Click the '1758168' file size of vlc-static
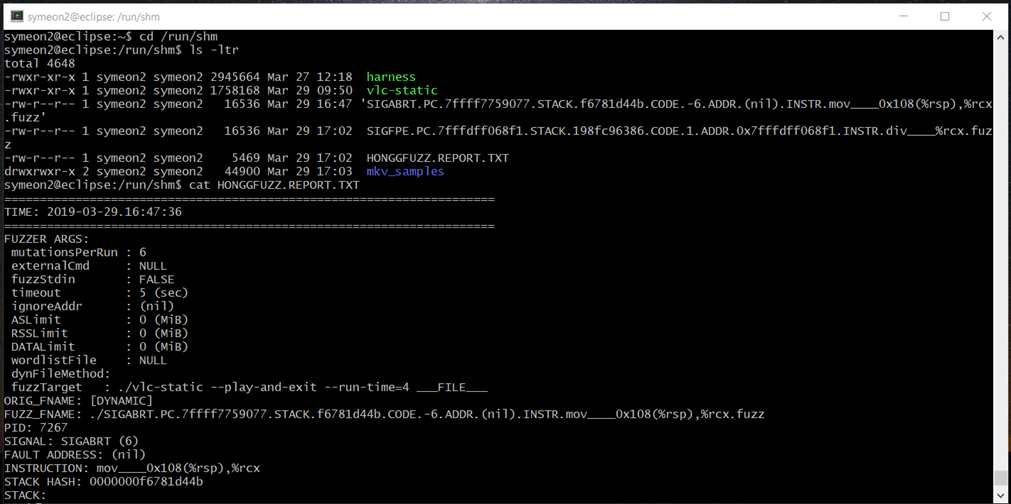 (x=235, y=90)
